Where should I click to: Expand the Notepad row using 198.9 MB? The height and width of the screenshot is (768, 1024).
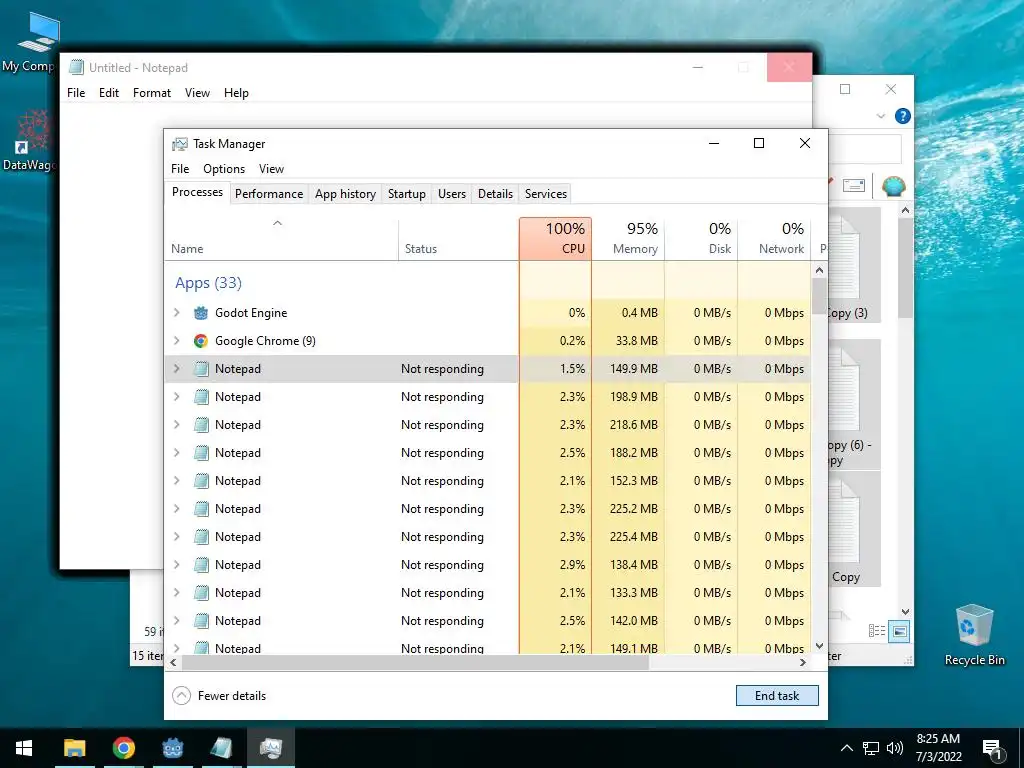pos(176,397)
